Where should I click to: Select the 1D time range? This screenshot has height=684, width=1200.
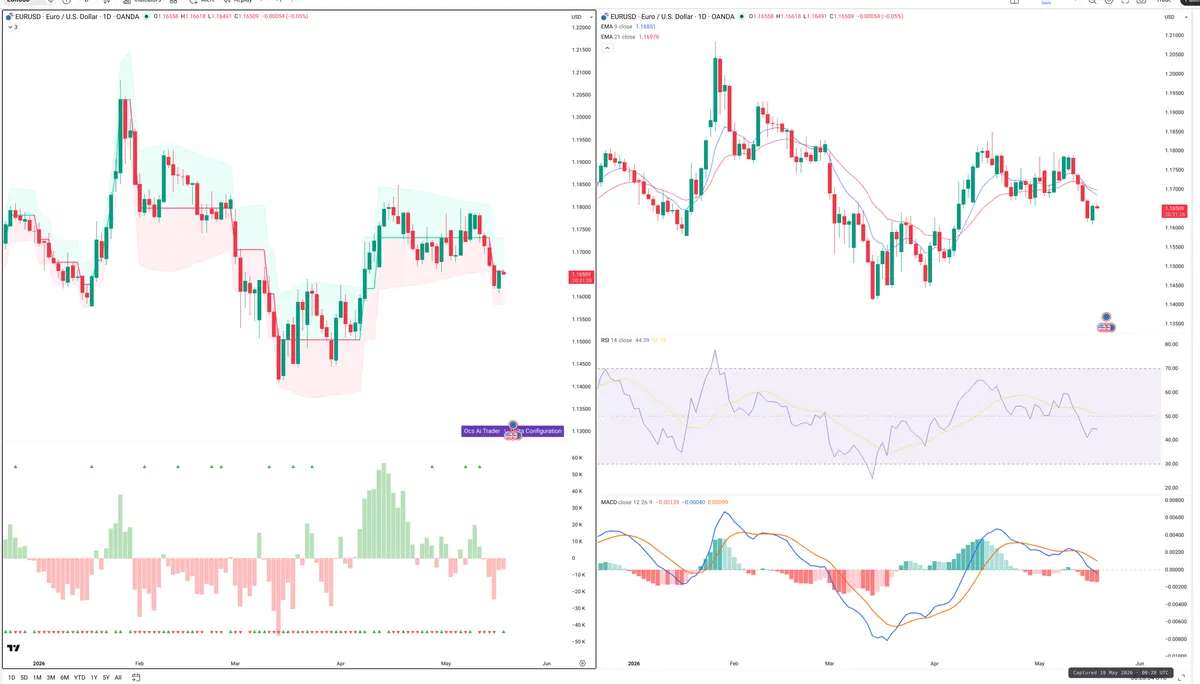click(x=12, y=677)
